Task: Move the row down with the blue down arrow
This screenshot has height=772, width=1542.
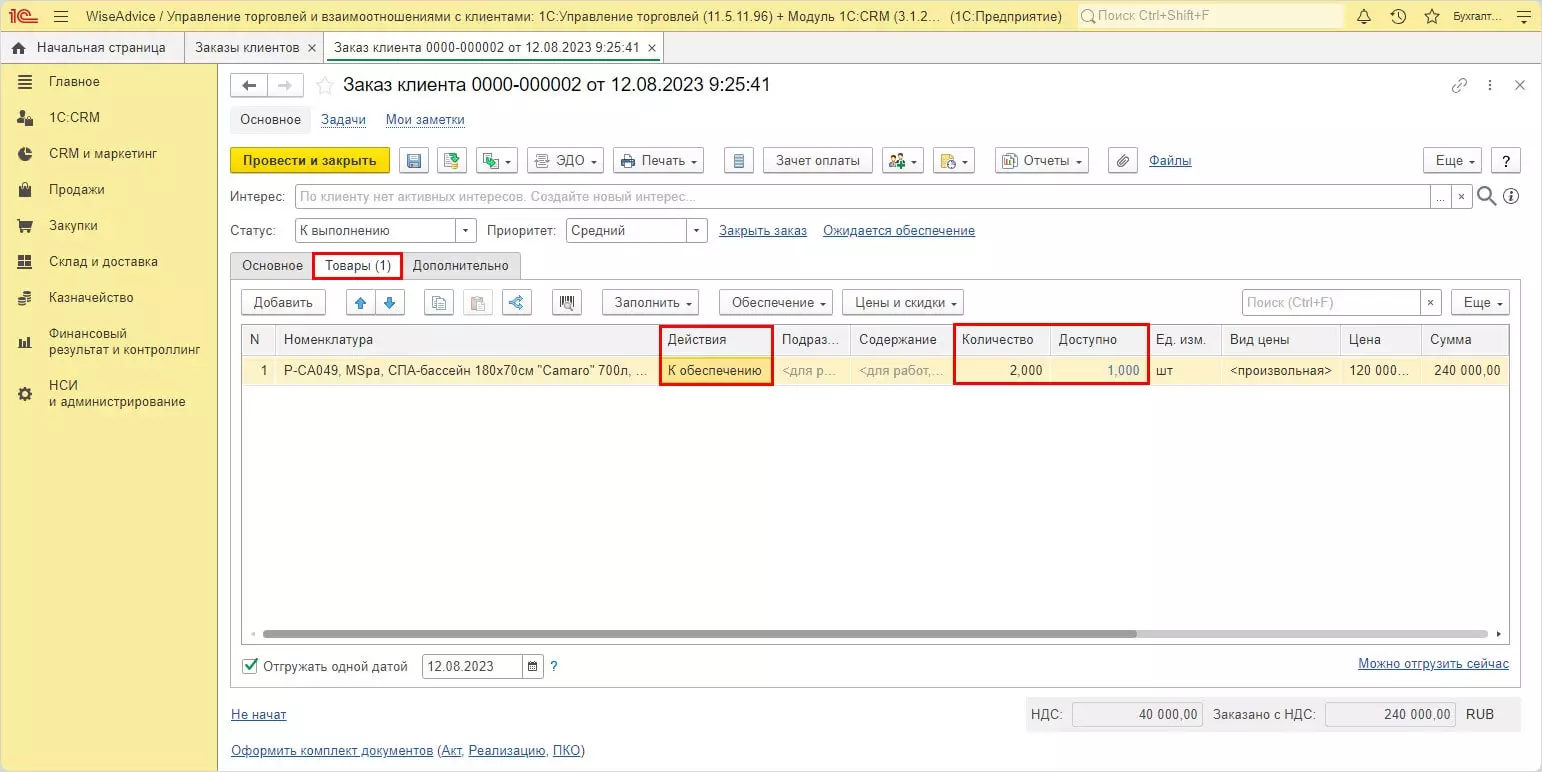Action: [388, 302]
